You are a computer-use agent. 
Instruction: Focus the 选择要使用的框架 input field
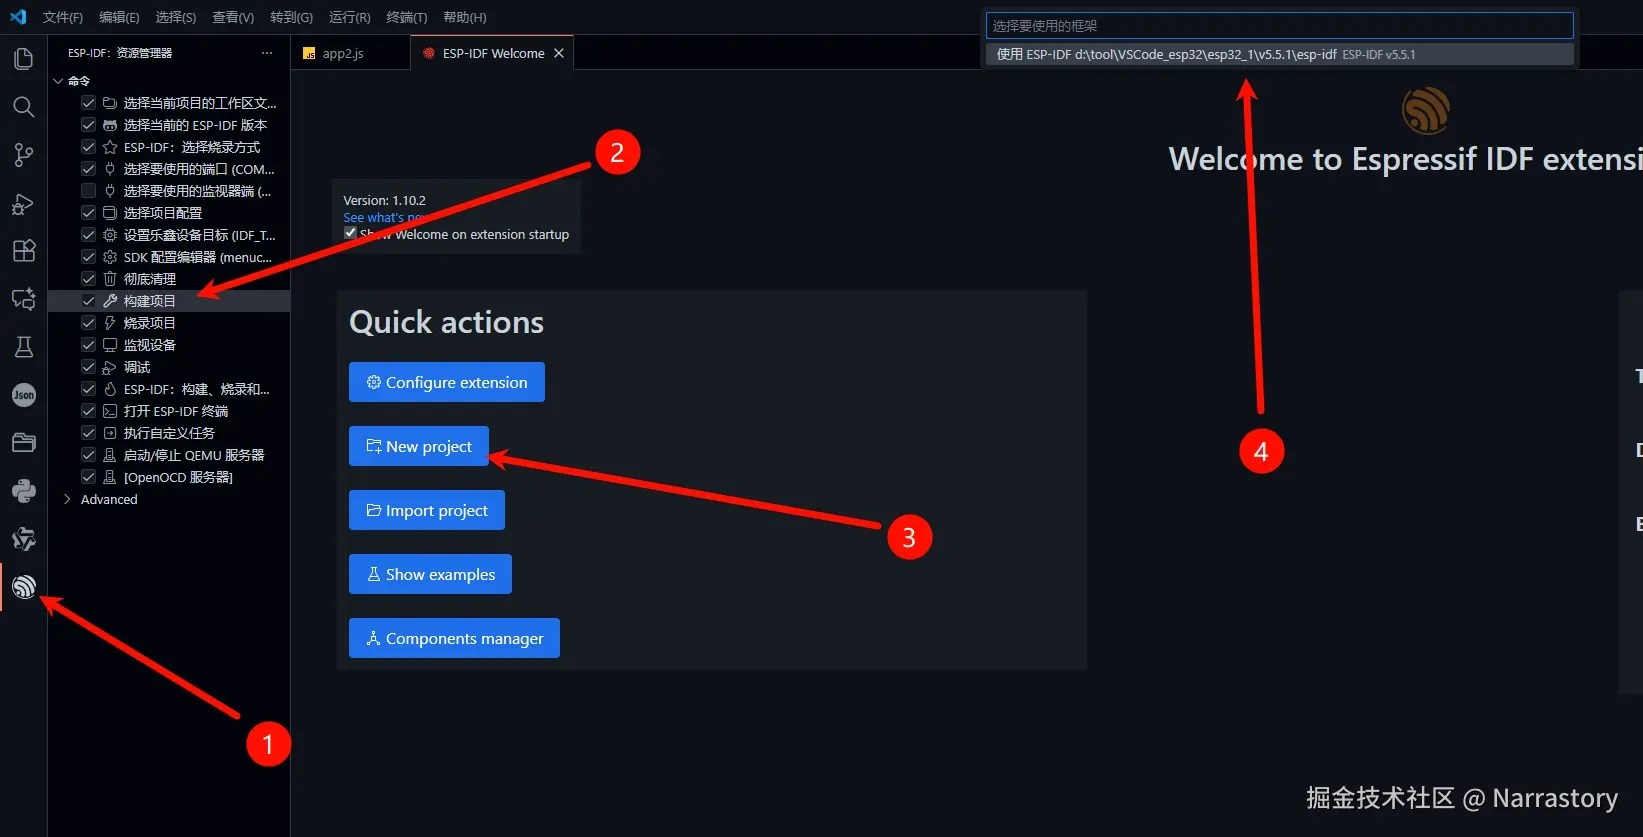click(1279, 26)
